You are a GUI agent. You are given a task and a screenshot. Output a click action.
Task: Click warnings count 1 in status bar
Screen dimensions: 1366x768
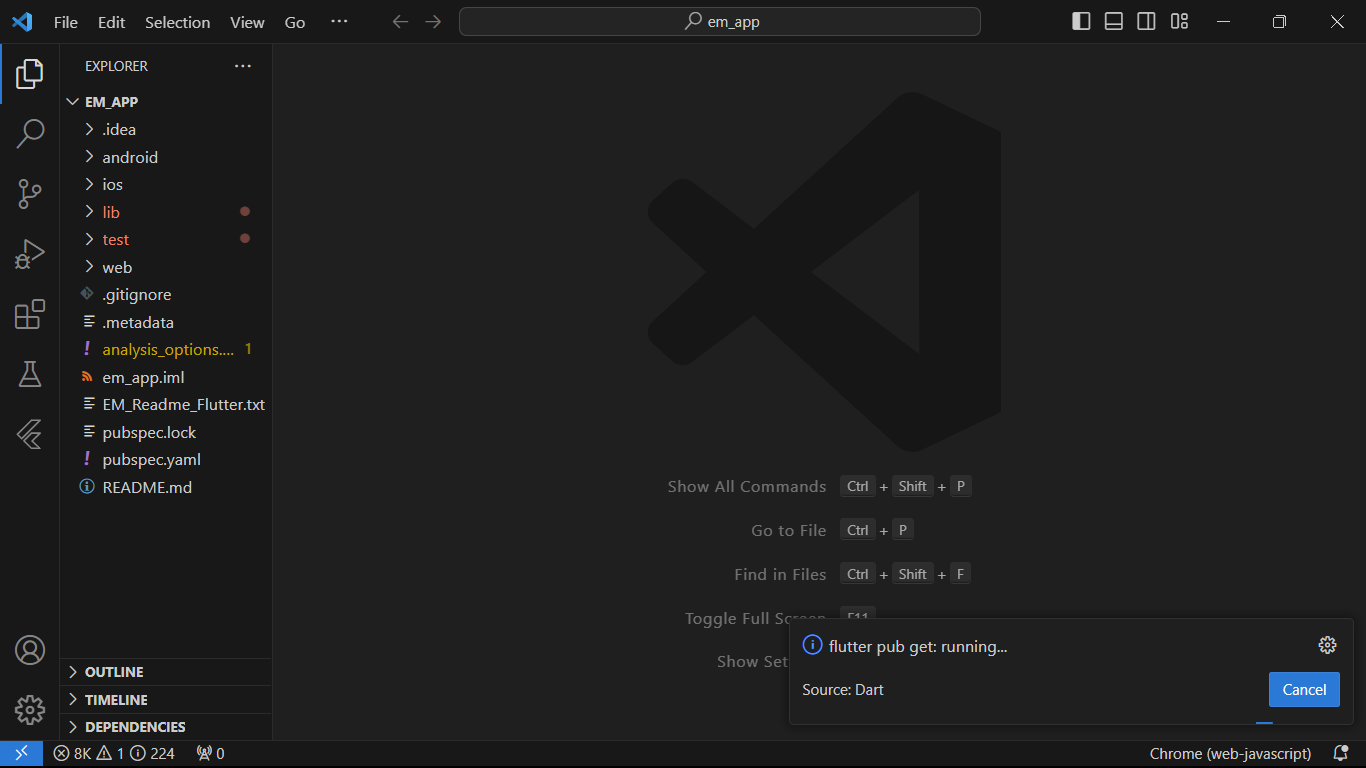[x=111, y=753]
